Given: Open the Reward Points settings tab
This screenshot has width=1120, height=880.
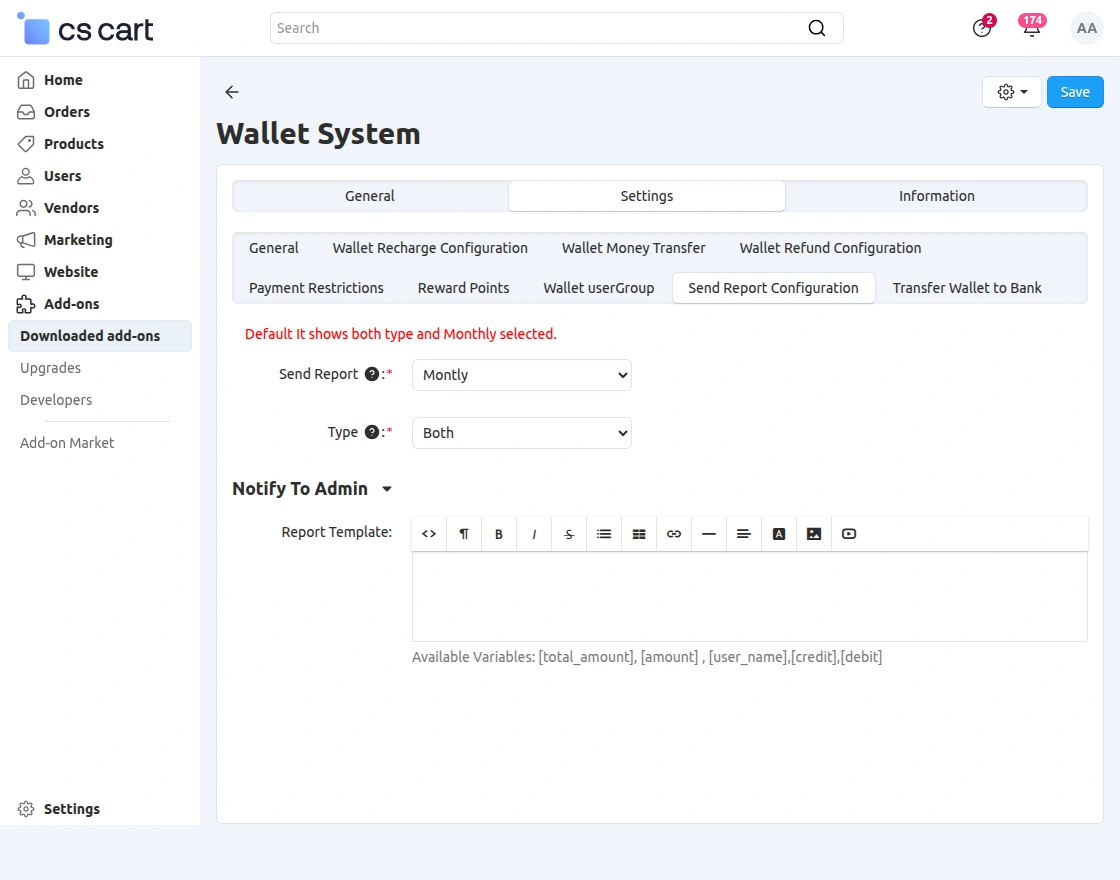Looking at the screenshot, I should tap(463, 287).
